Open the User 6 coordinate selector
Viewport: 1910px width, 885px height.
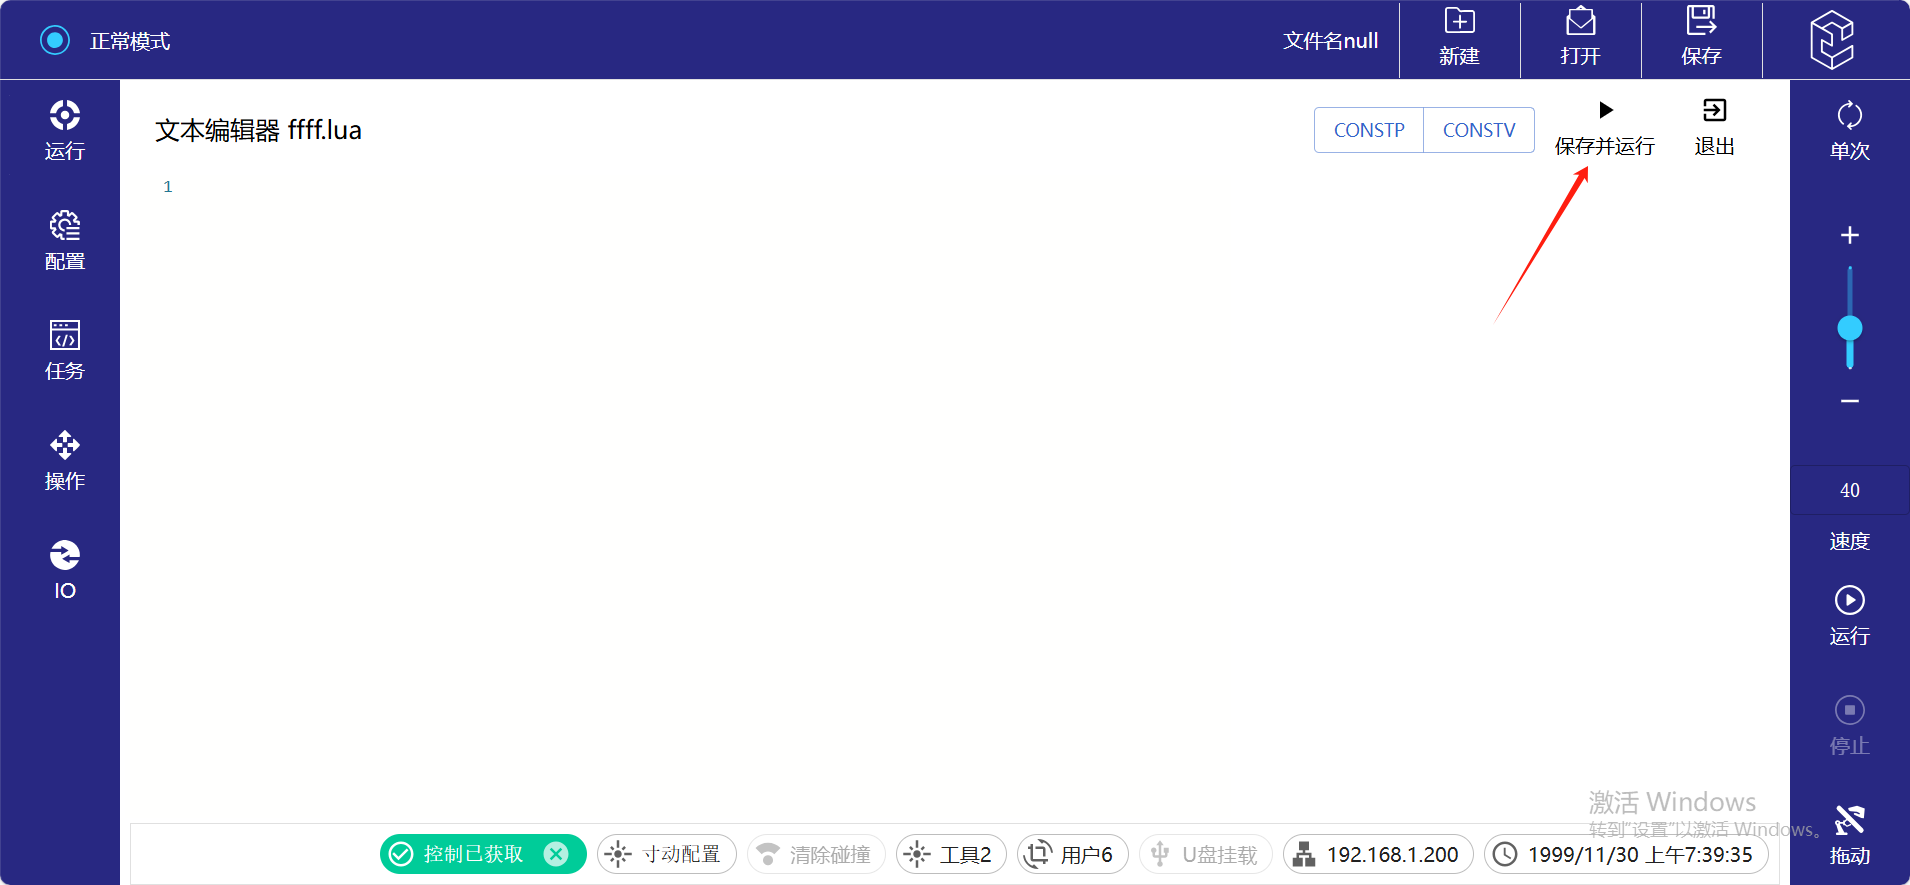1072,854
